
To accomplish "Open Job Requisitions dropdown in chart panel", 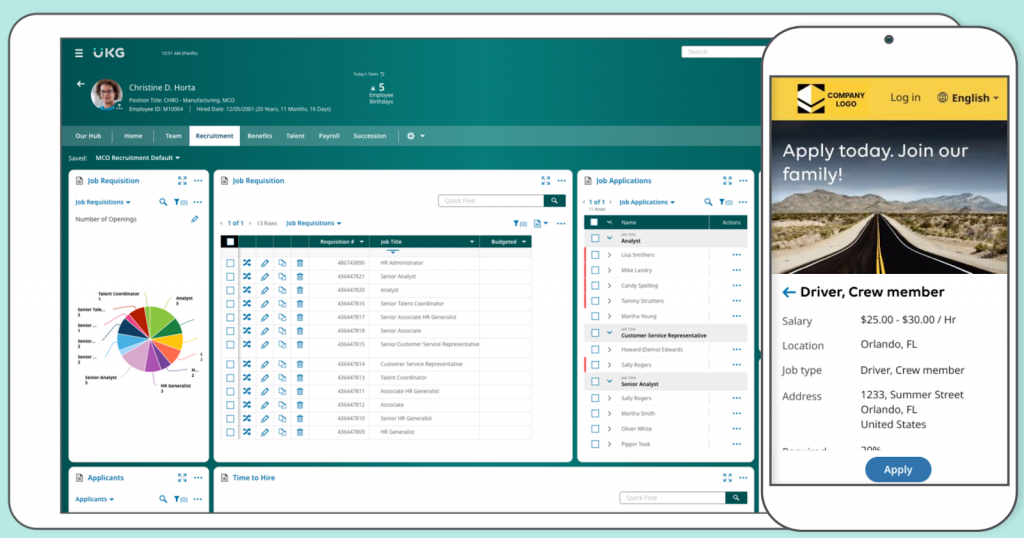I will point(103,203).
